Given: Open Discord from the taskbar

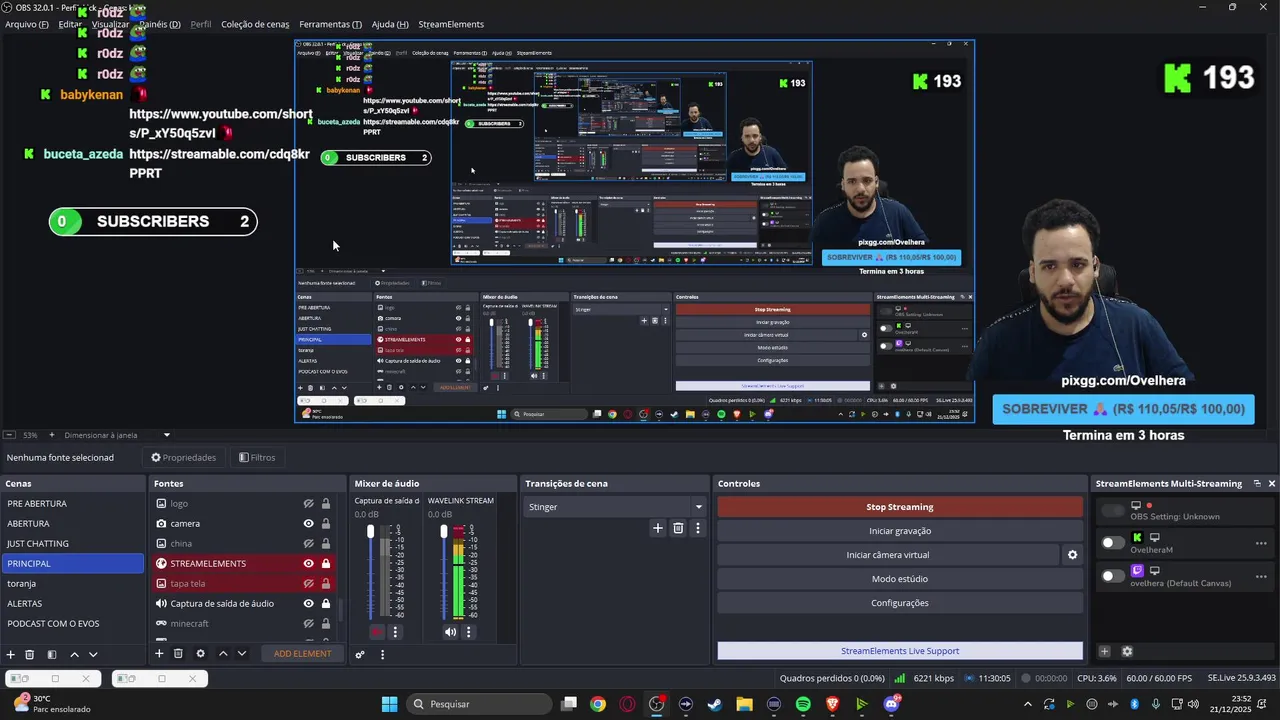Looking at the screenshot, I should (x=891, y=704).
